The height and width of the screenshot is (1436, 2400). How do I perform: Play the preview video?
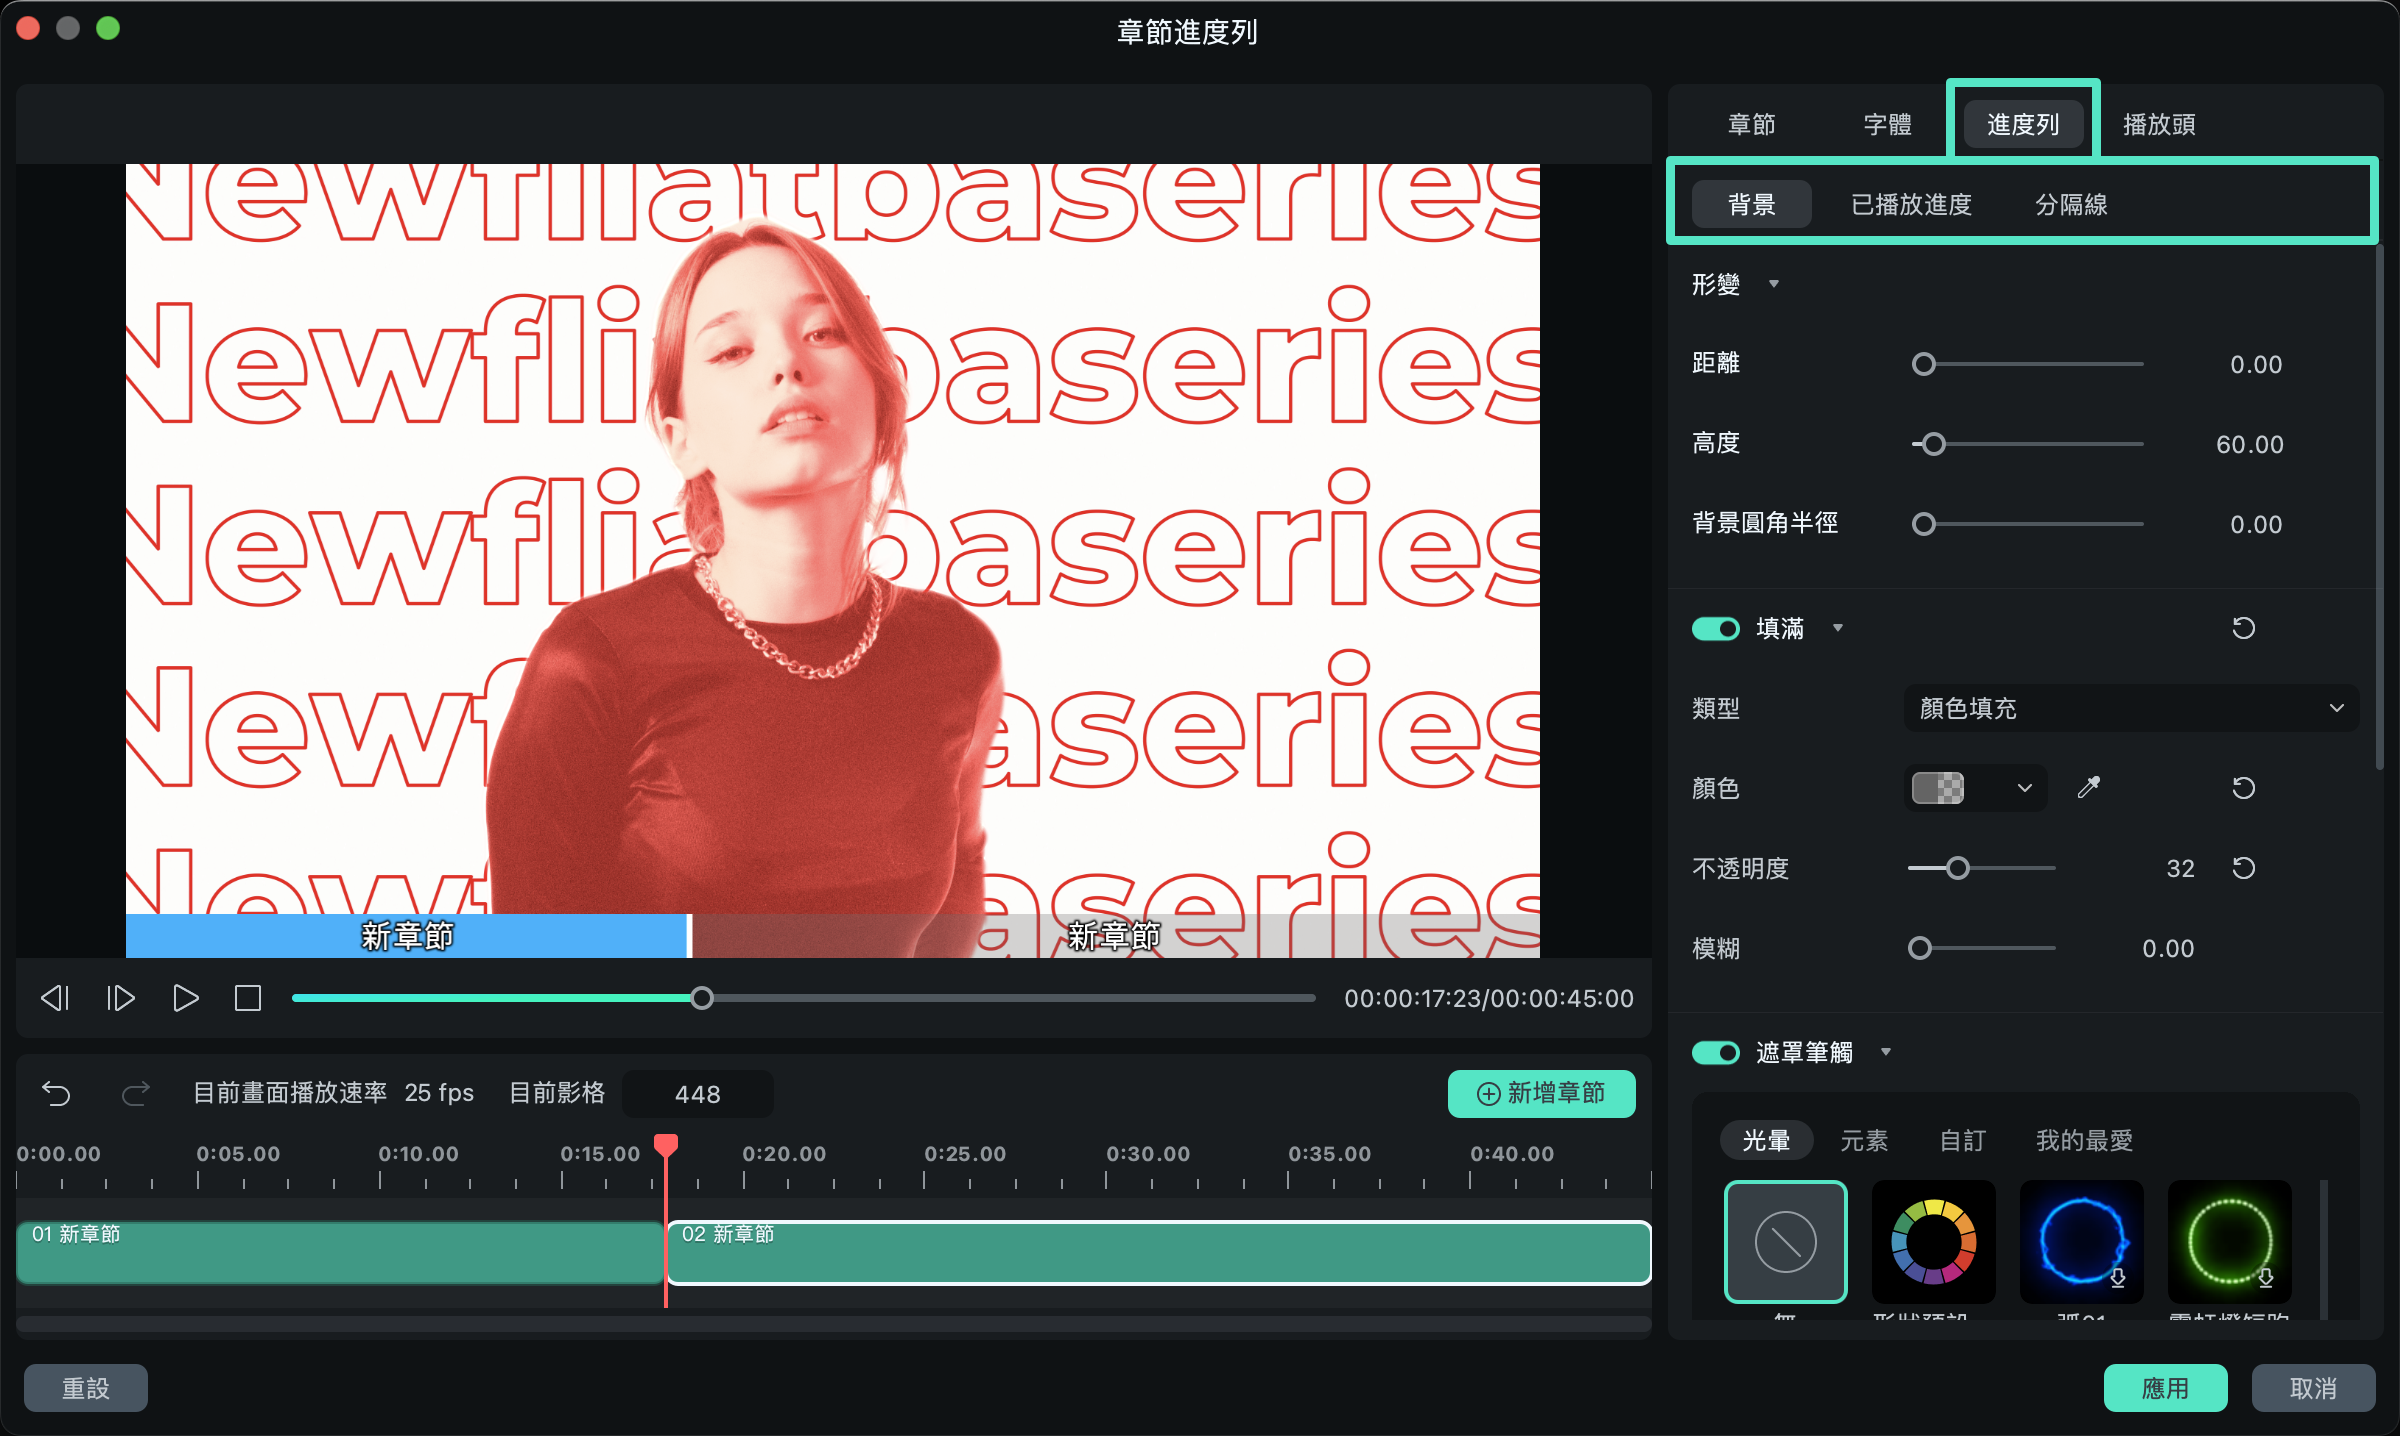[x=185, y=998]
